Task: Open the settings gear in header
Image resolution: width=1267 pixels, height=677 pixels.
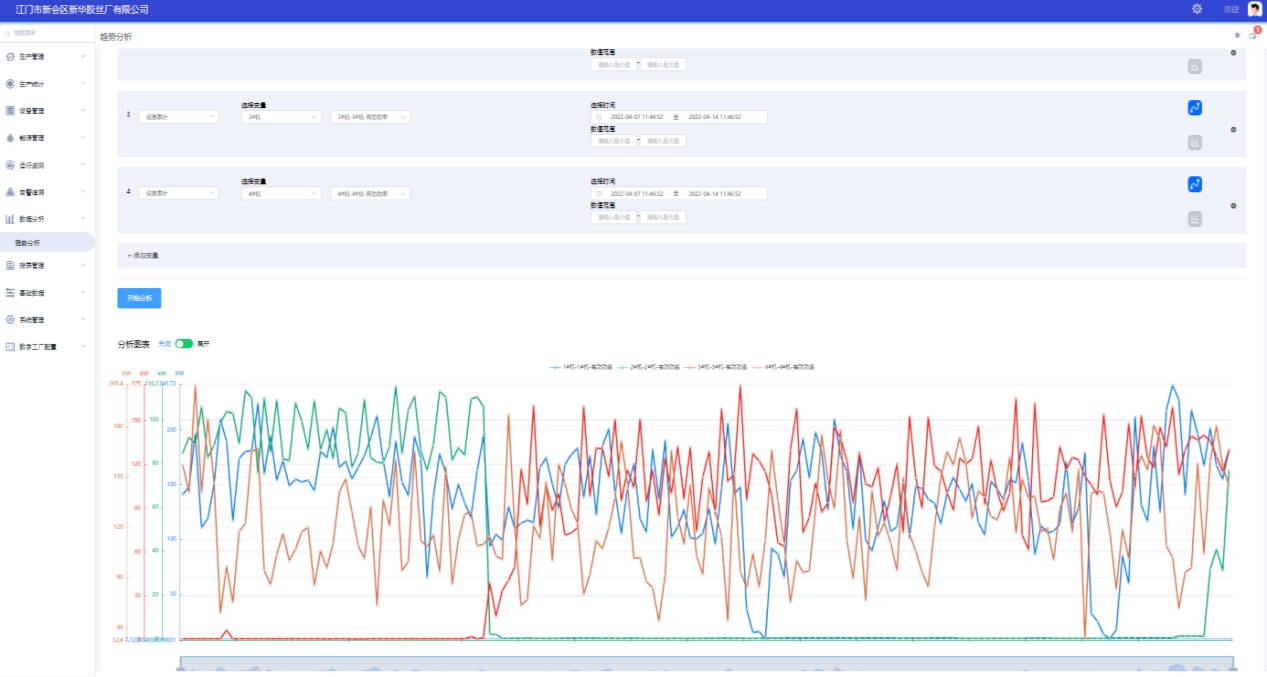Action: (1197, 9)
